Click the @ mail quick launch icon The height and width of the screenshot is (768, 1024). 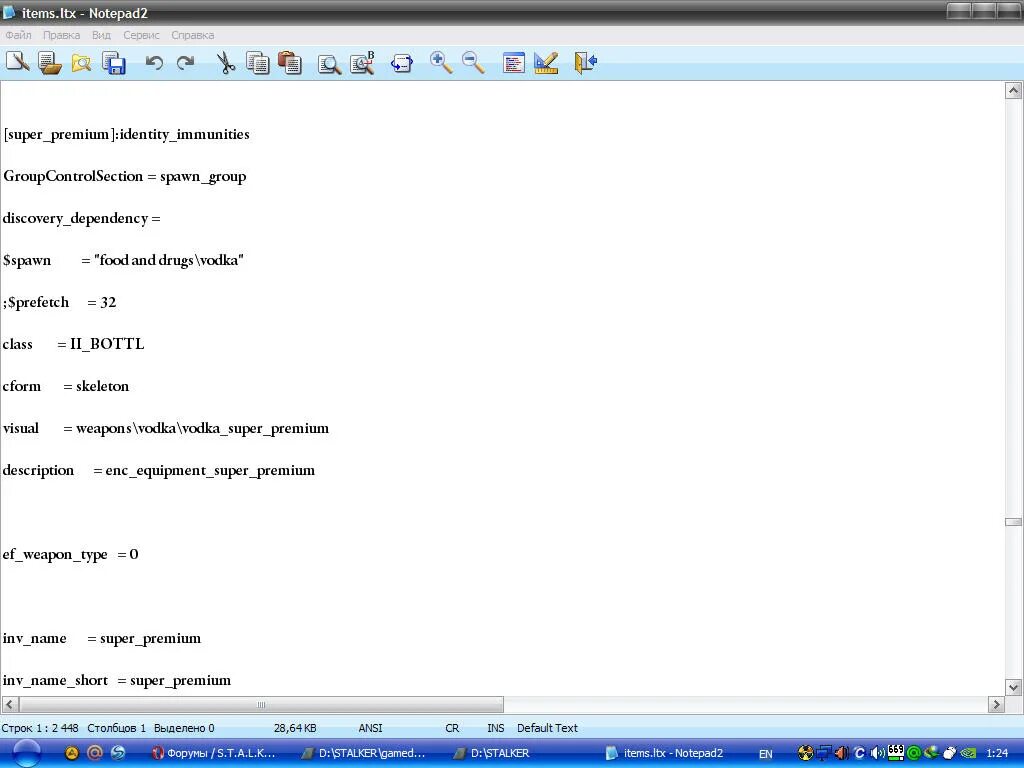click(95, 753)
